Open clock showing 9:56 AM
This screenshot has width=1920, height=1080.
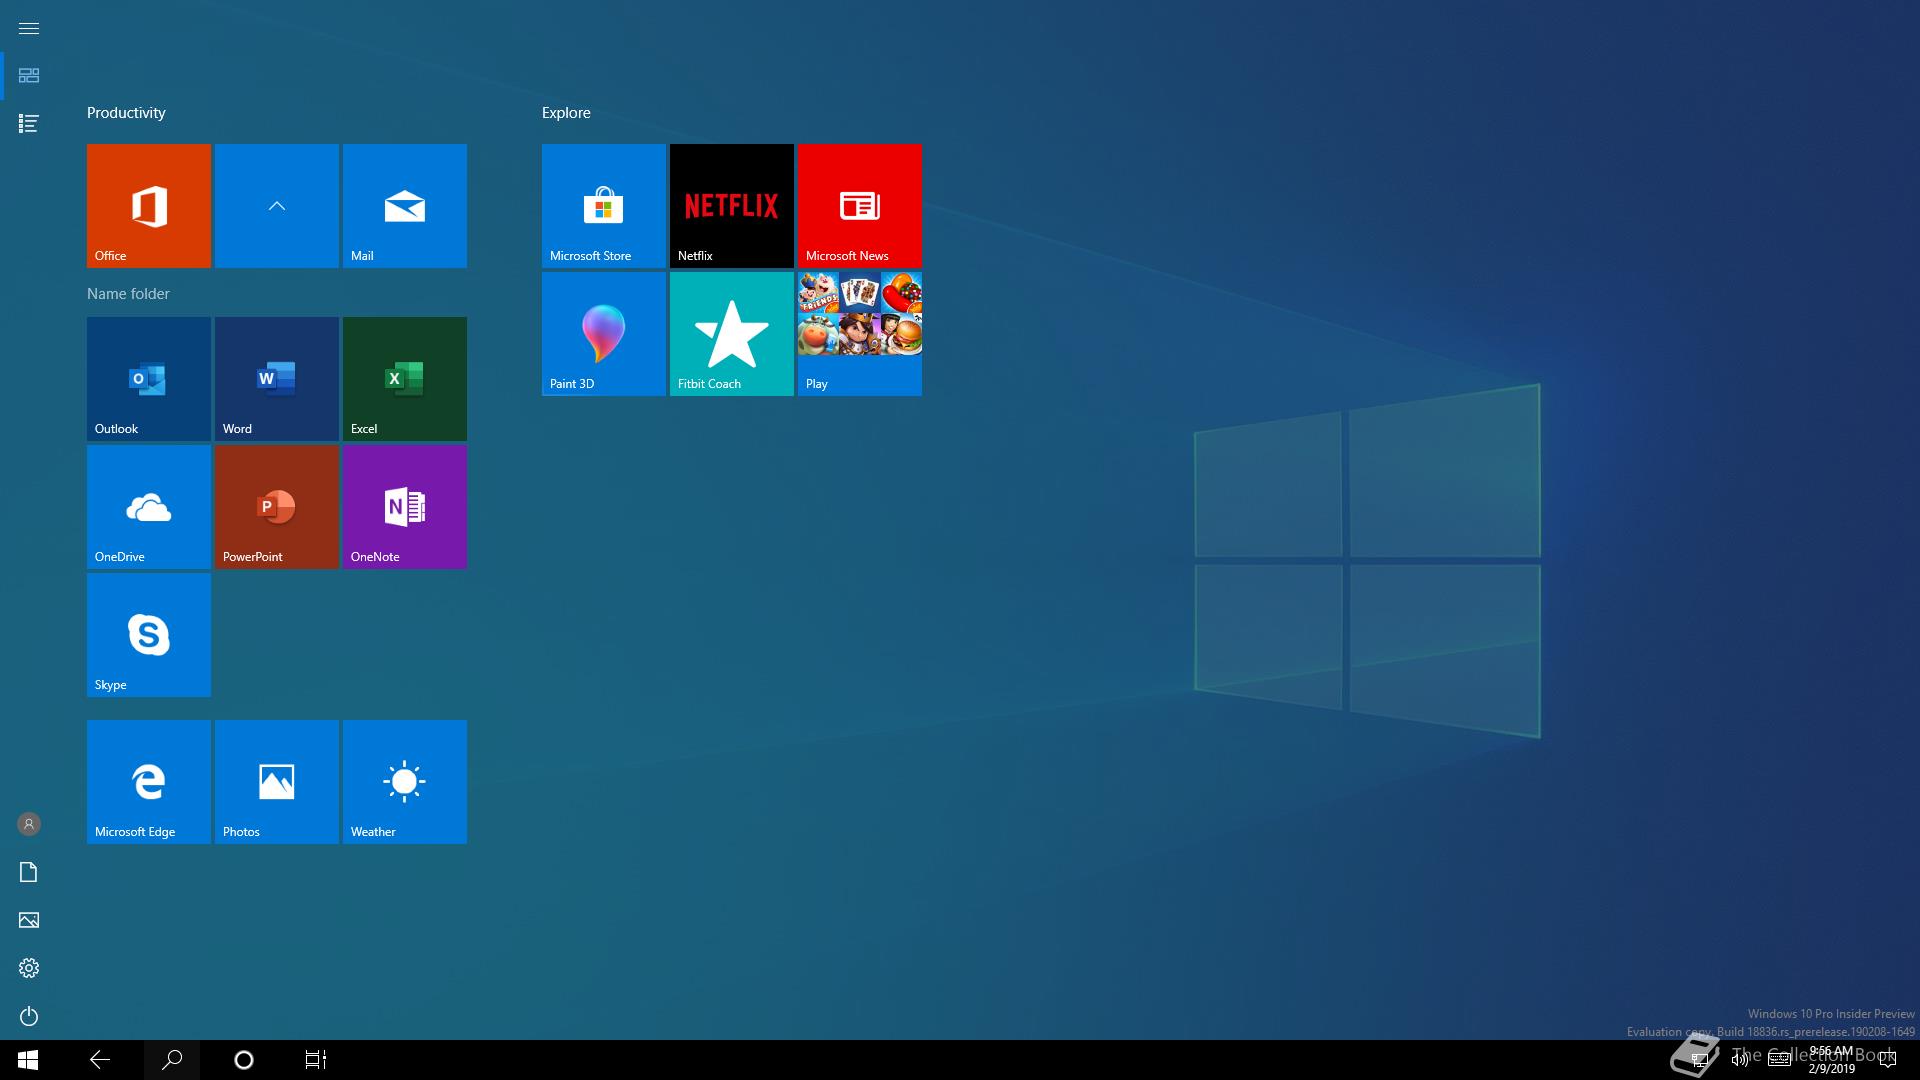pyautogui.click(x=1832, y=1060)
